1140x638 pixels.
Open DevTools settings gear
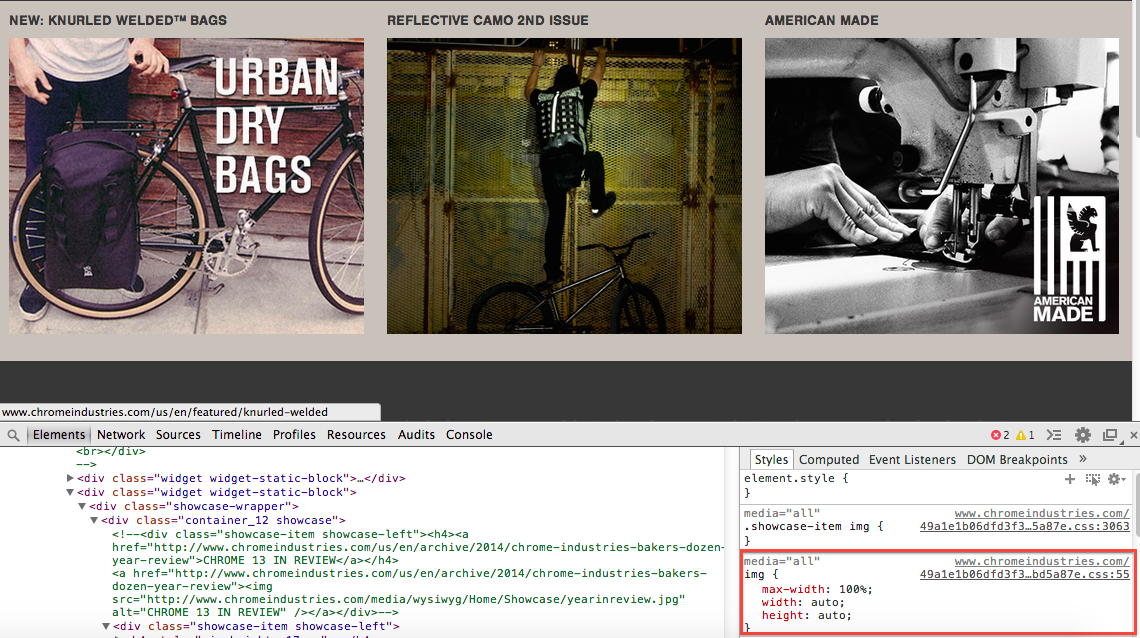coord(1082,435)
